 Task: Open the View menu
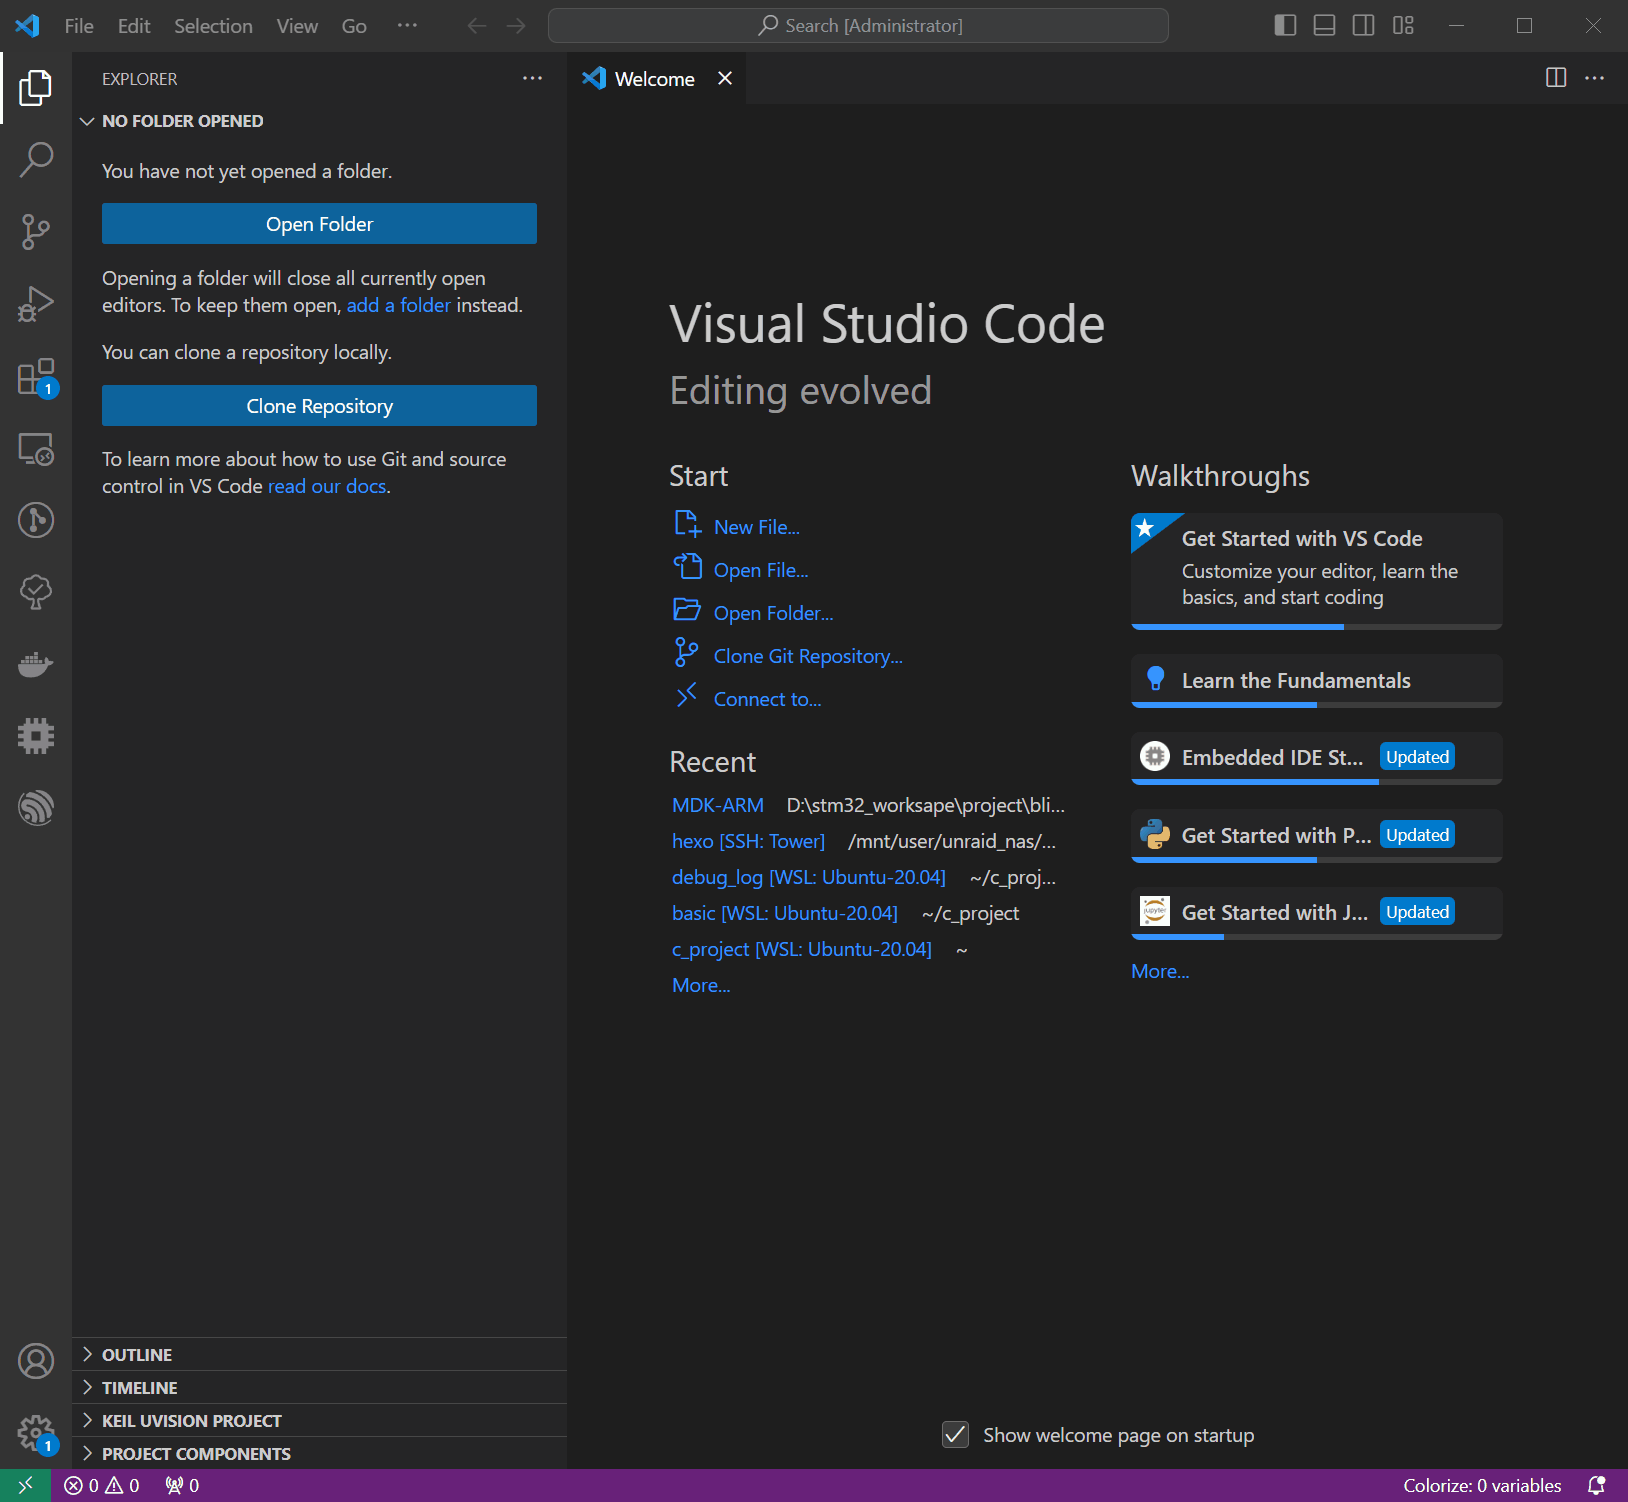pos(297,26)
